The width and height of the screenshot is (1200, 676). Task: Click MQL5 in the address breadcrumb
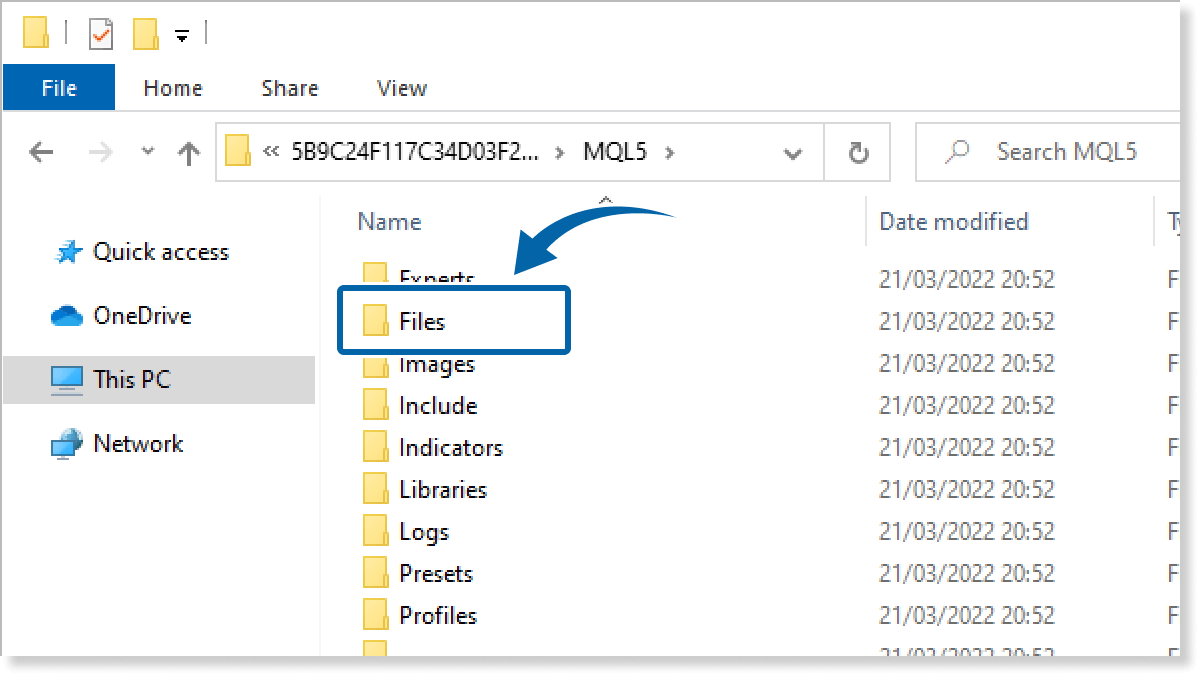615,152
